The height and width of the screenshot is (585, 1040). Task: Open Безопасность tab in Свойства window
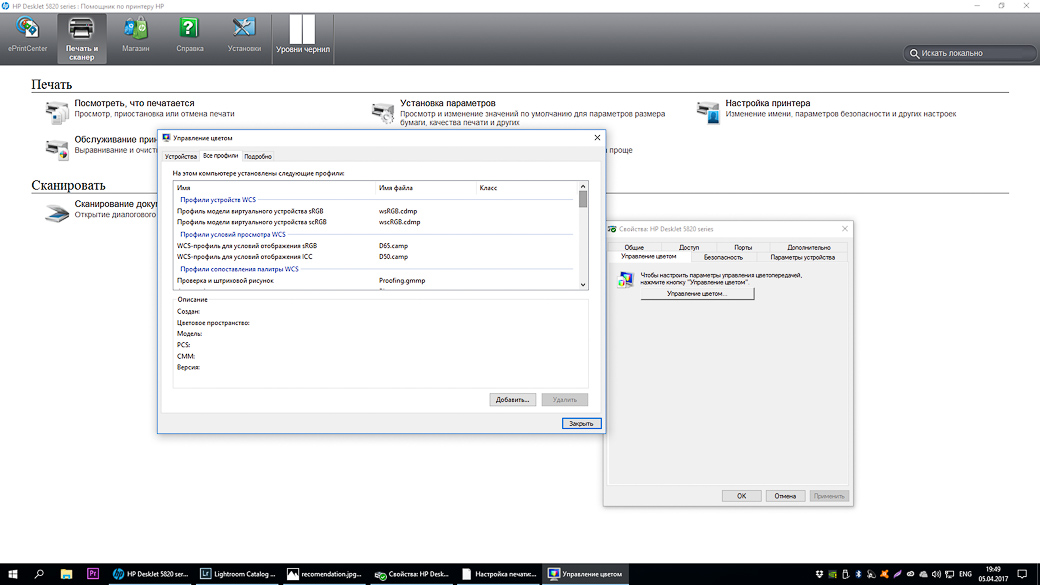click(723, 257)
